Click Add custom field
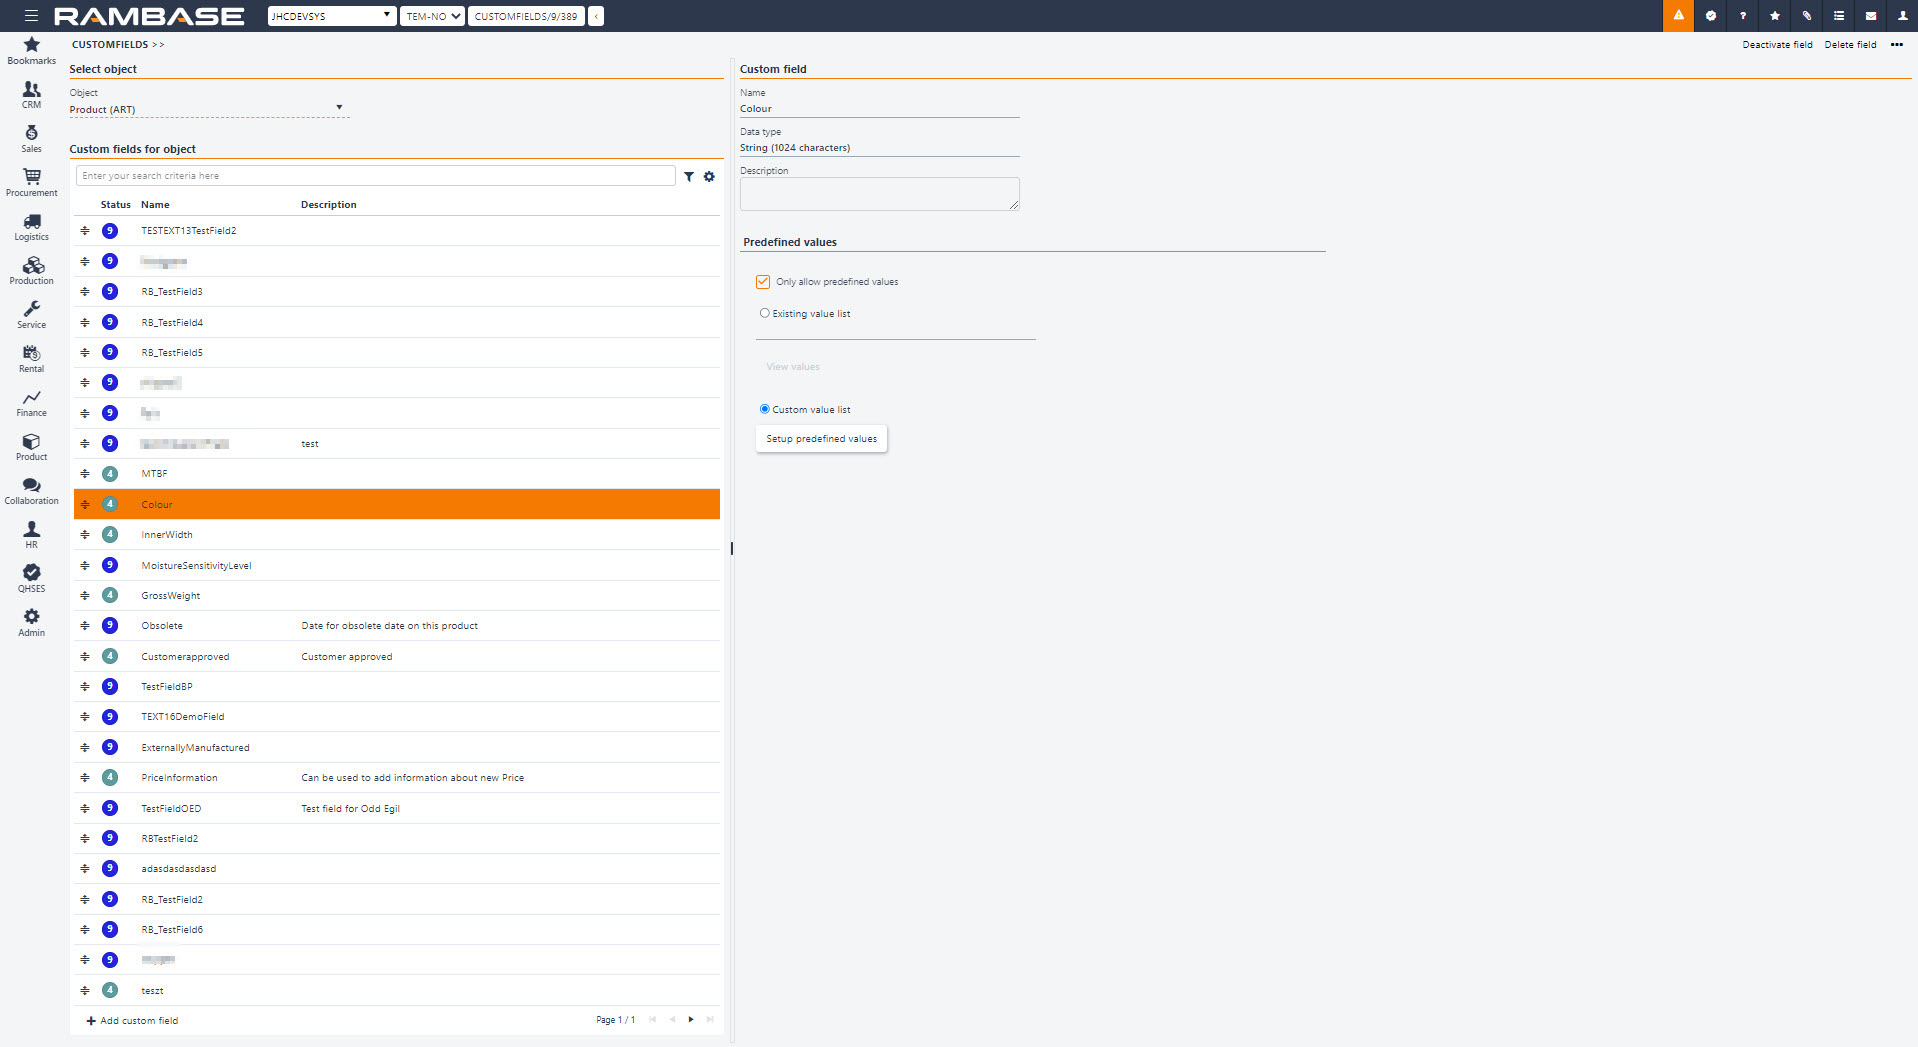 132,1021
